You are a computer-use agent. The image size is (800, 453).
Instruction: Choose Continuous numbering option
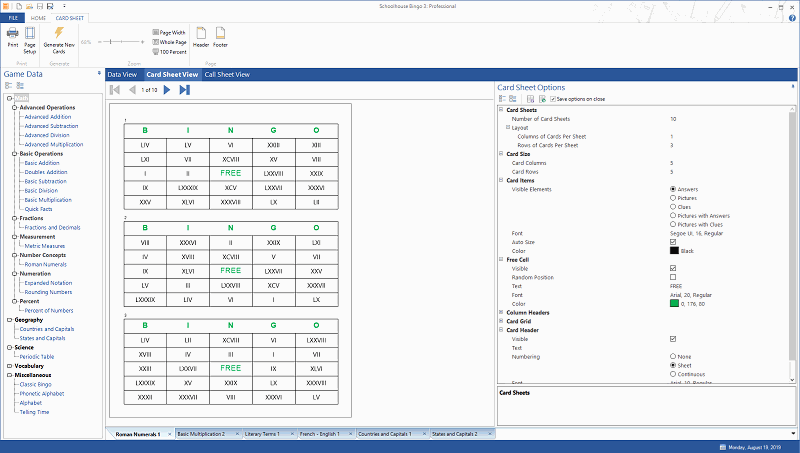click(673, 374)
